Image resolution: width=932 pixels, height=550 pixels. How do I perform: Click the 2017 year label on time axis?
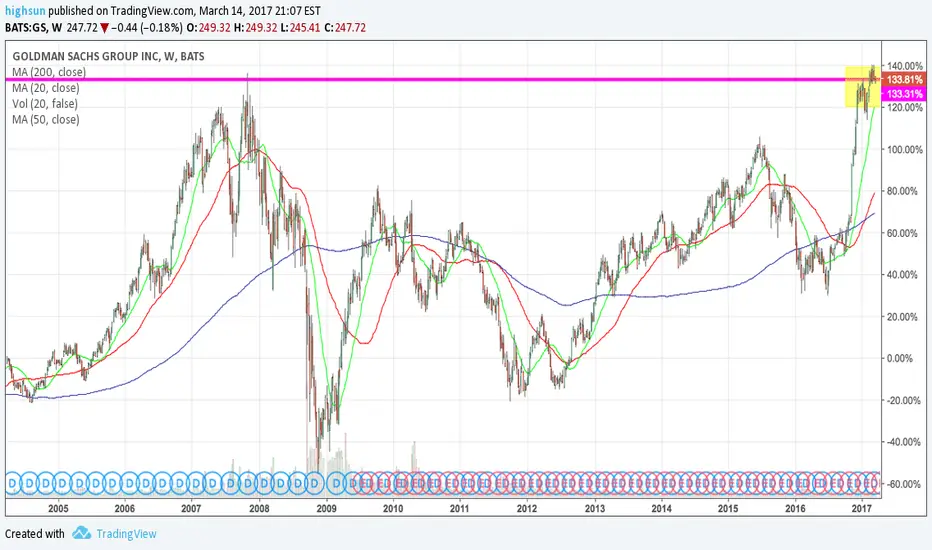[862, 508]
